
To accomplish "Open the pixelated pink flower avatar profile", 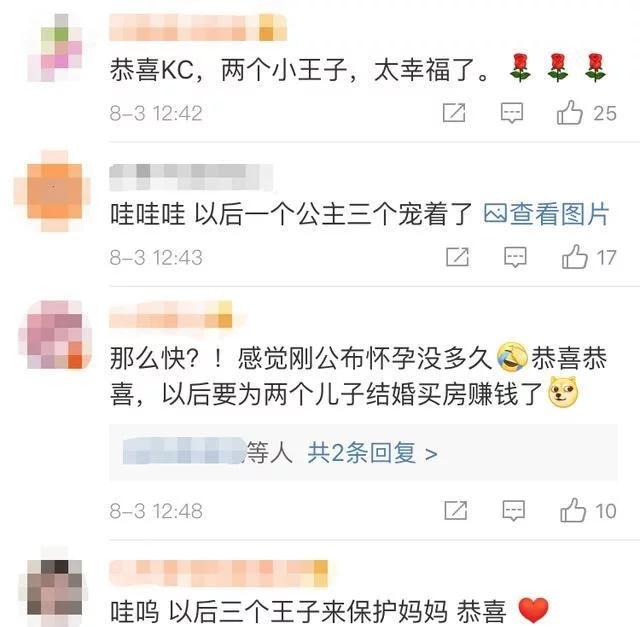I will [x=55, y=48].
